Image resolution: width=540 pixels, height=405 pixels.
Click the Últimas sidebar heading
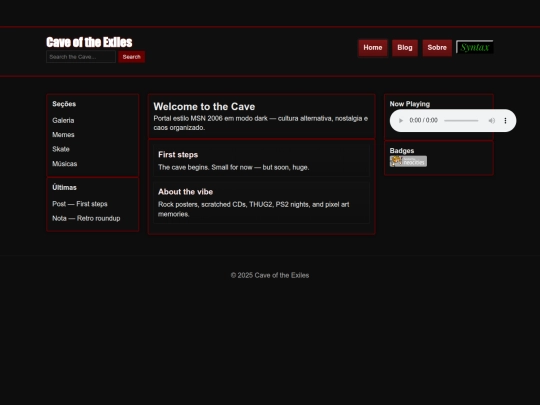pos(64,187)
